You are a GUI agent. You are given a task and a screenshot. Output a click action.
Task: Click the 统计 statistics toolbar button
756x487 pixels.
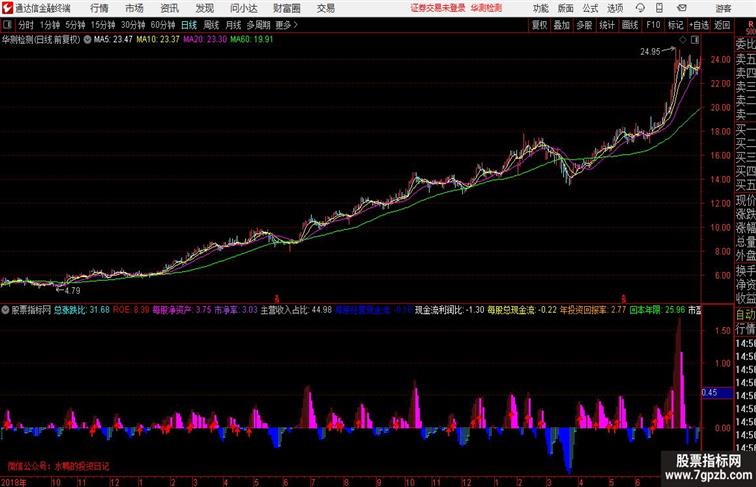[x=607, y=25]
